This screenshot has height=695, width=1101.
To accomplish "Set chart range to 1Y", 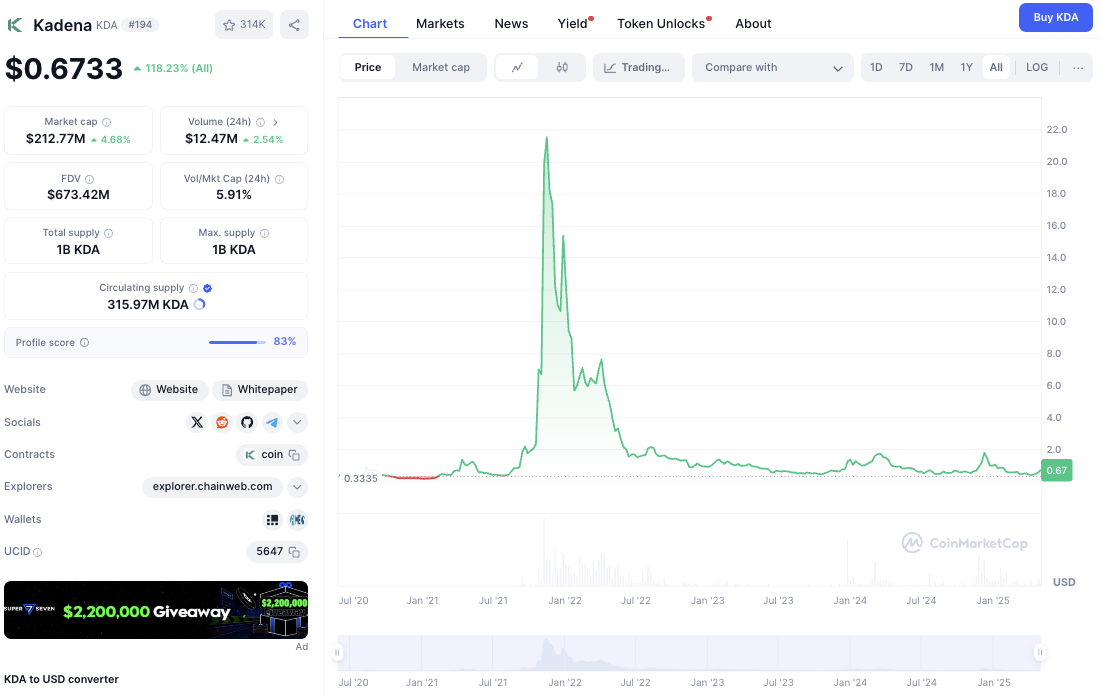I will coord(967,67).
